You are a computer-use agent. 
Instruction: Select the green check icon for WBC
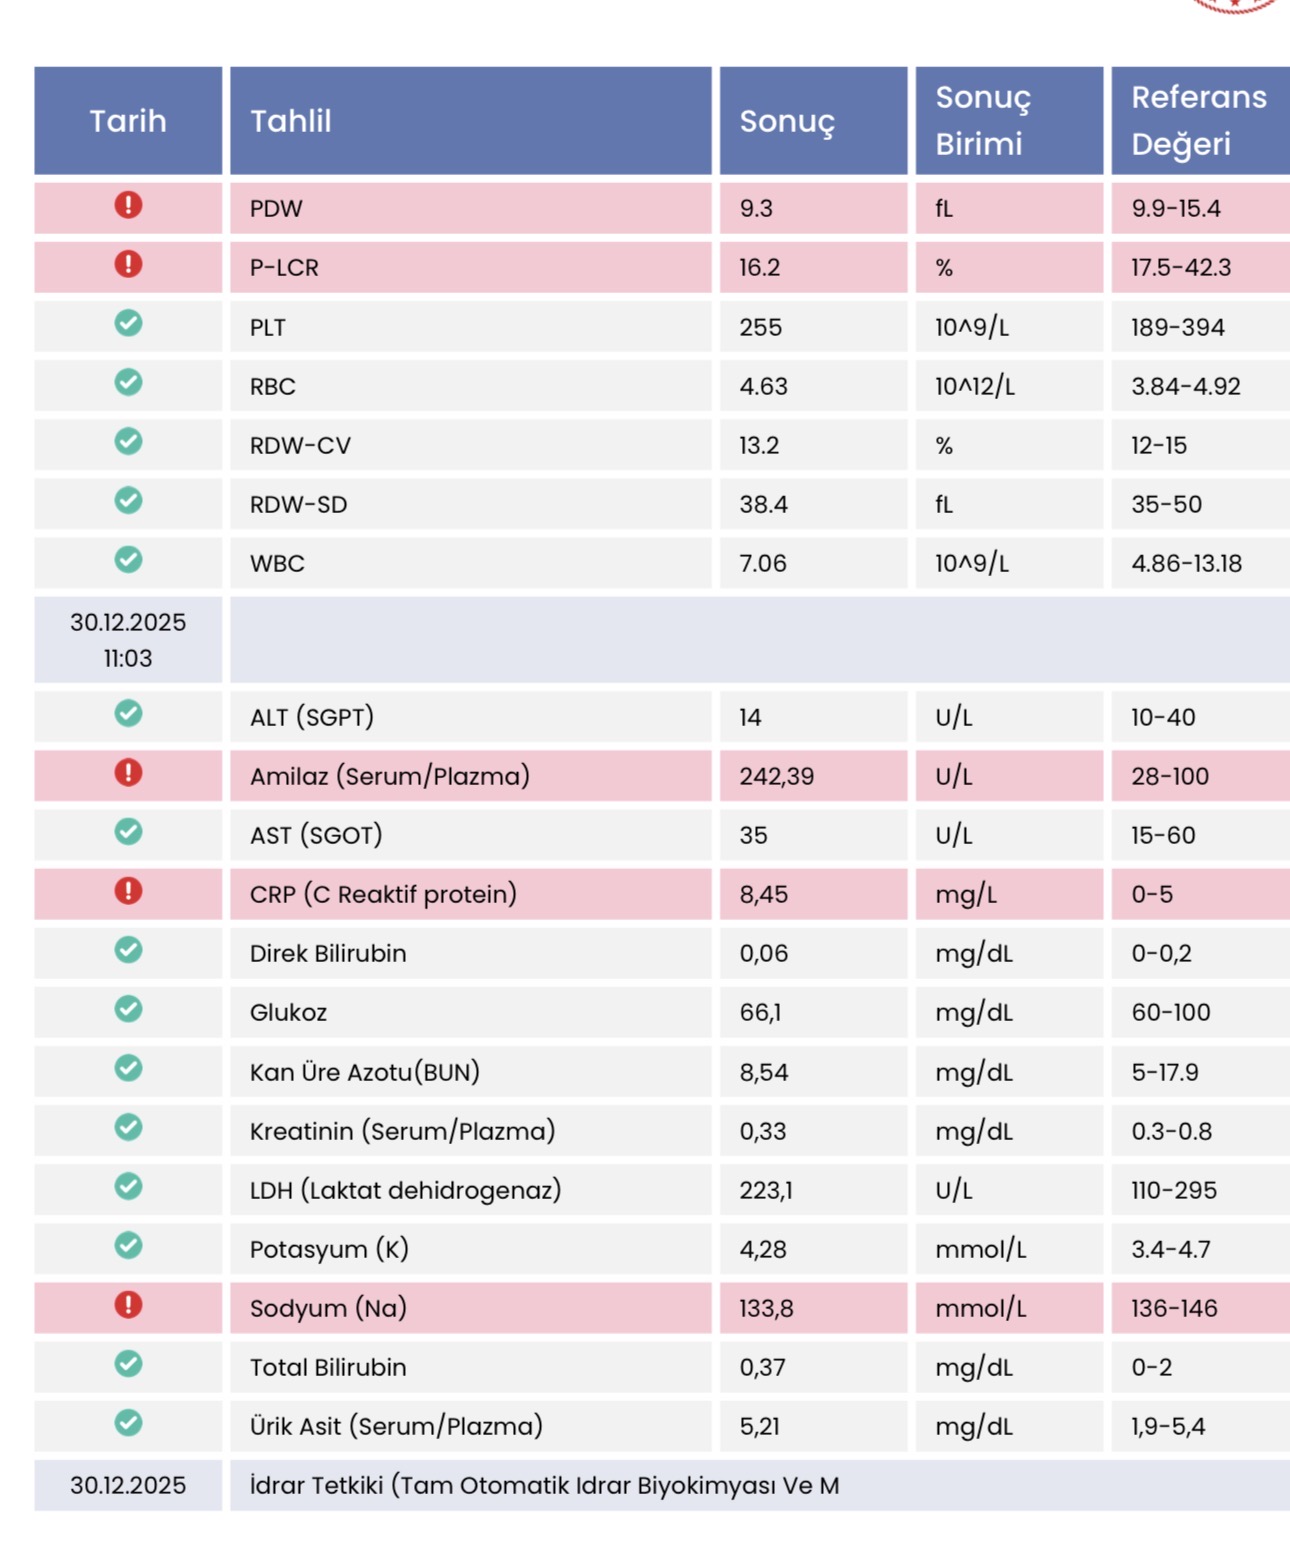(x=128, y=560)
